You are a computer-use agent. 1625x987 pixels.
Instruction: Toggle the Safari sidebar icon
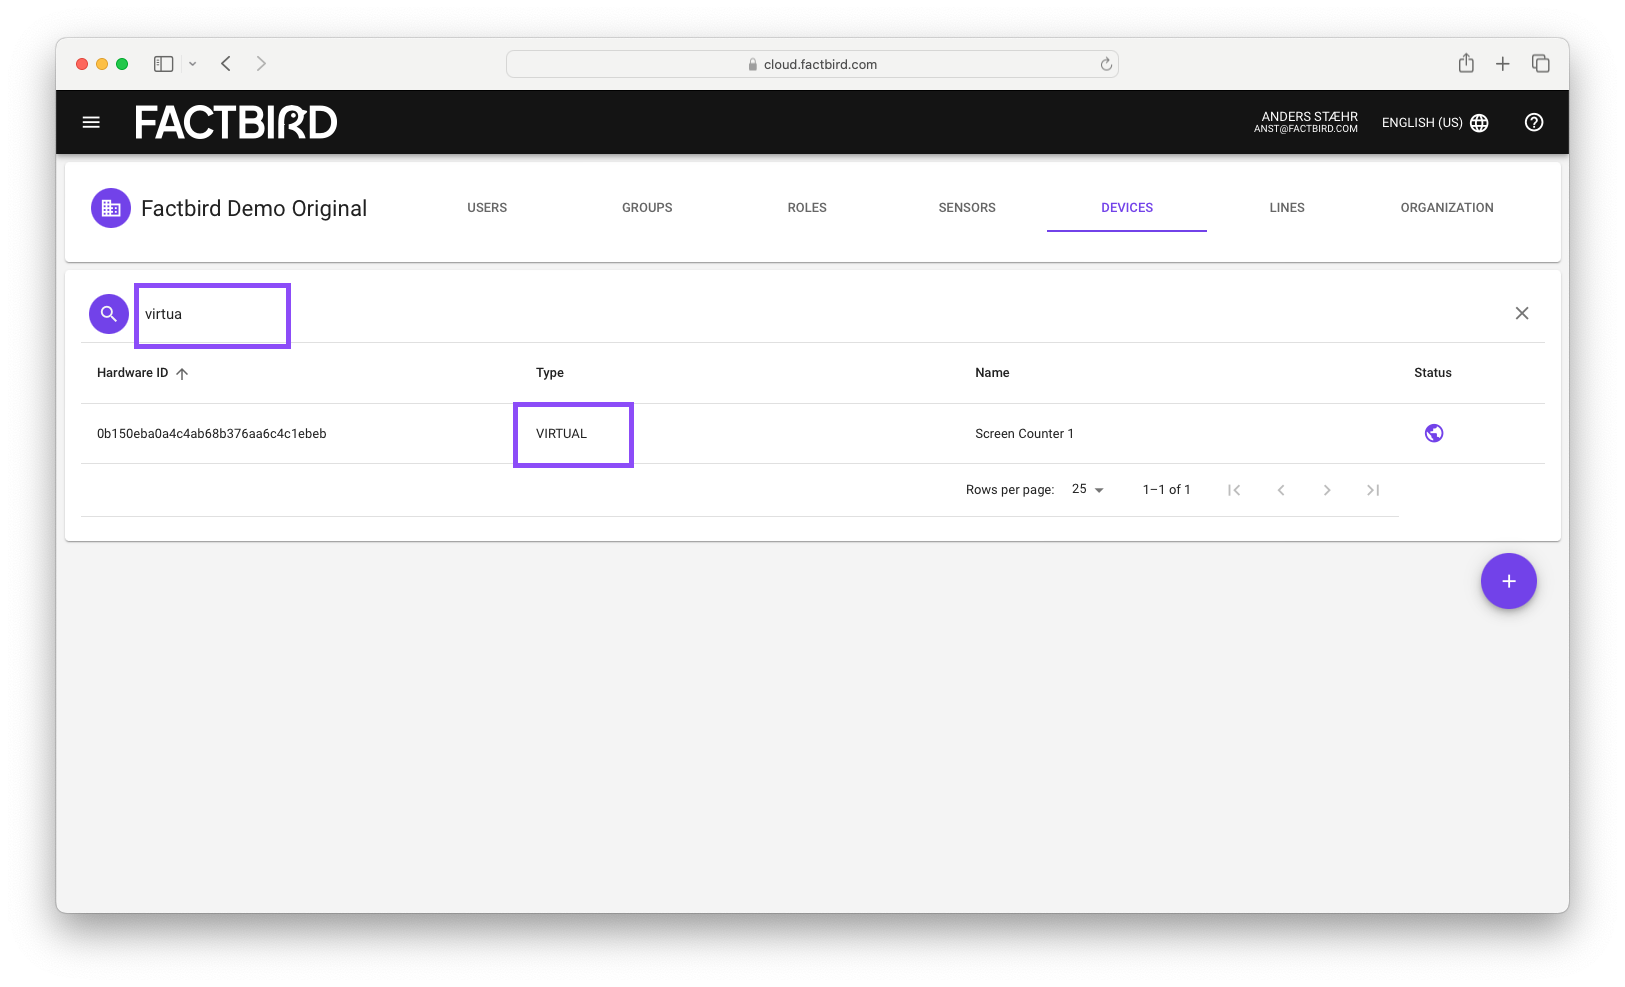(164, 64)
